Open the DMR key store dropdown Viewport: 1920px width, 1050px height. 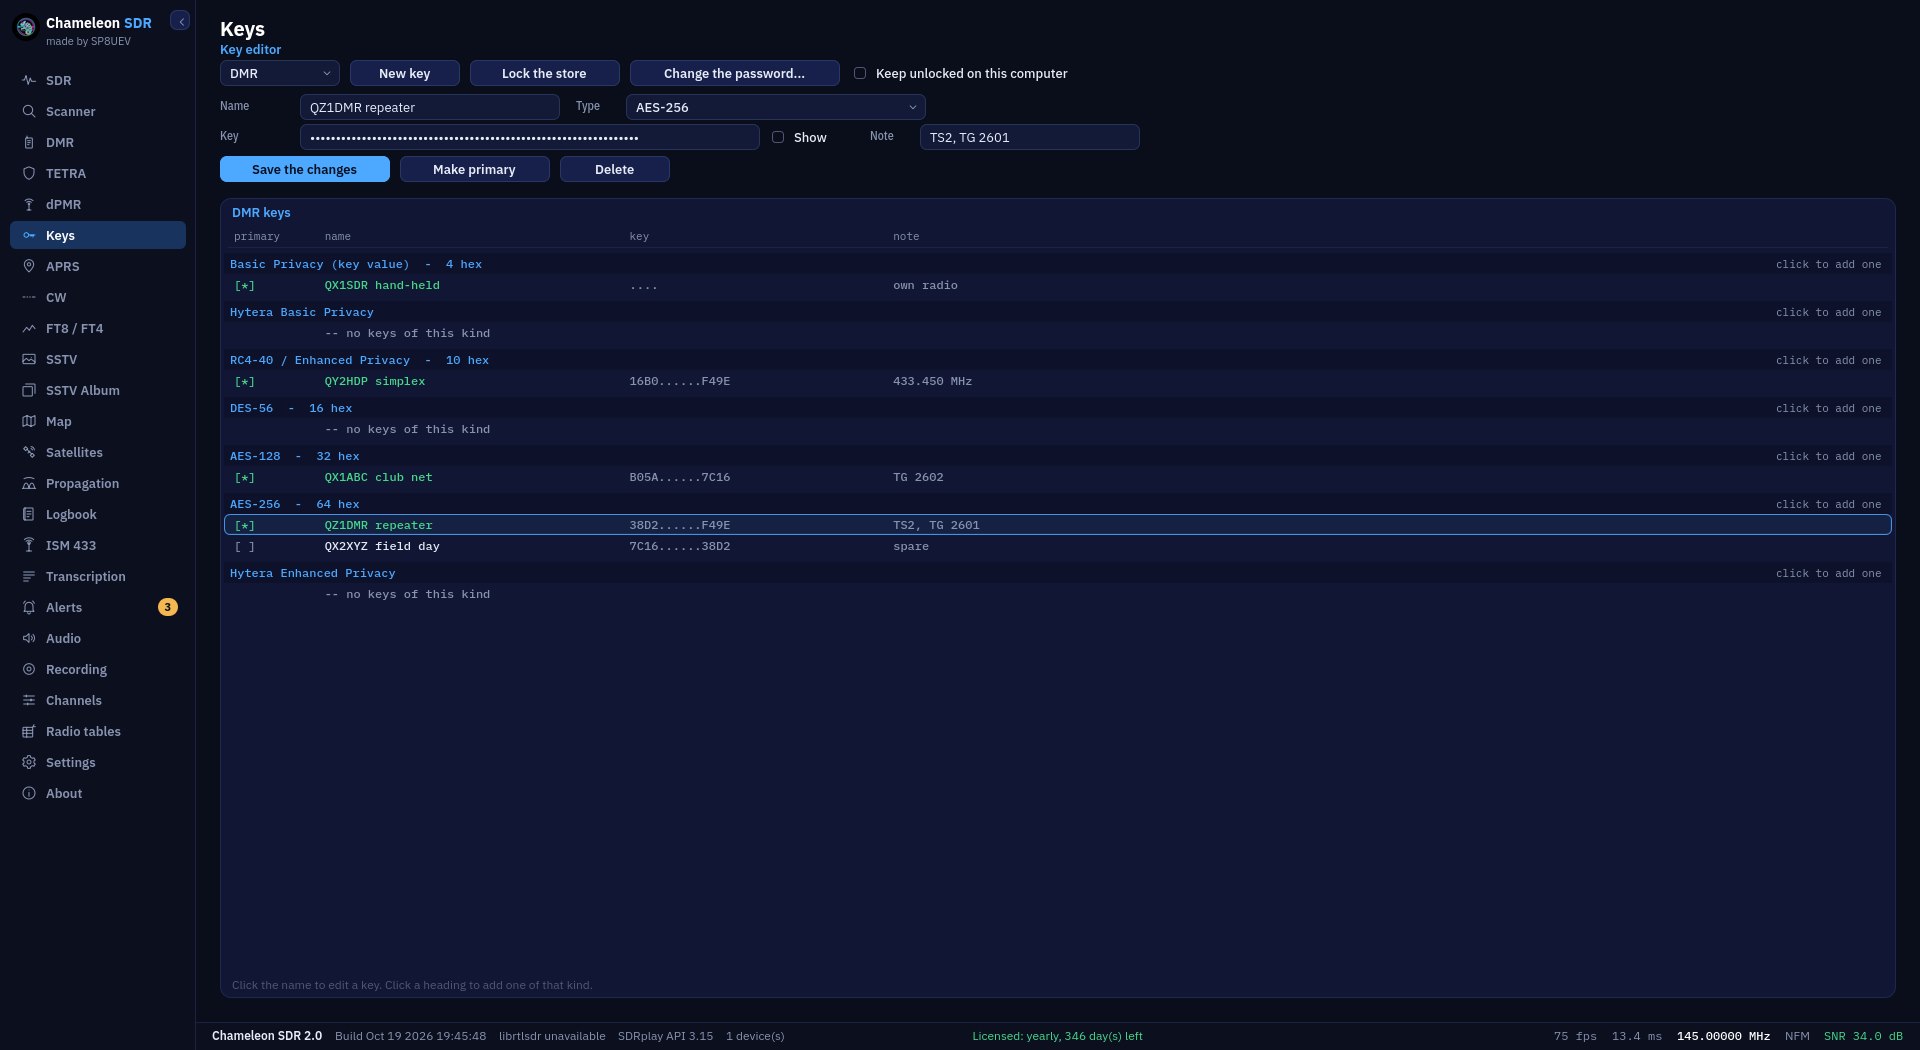coord(280,73)
